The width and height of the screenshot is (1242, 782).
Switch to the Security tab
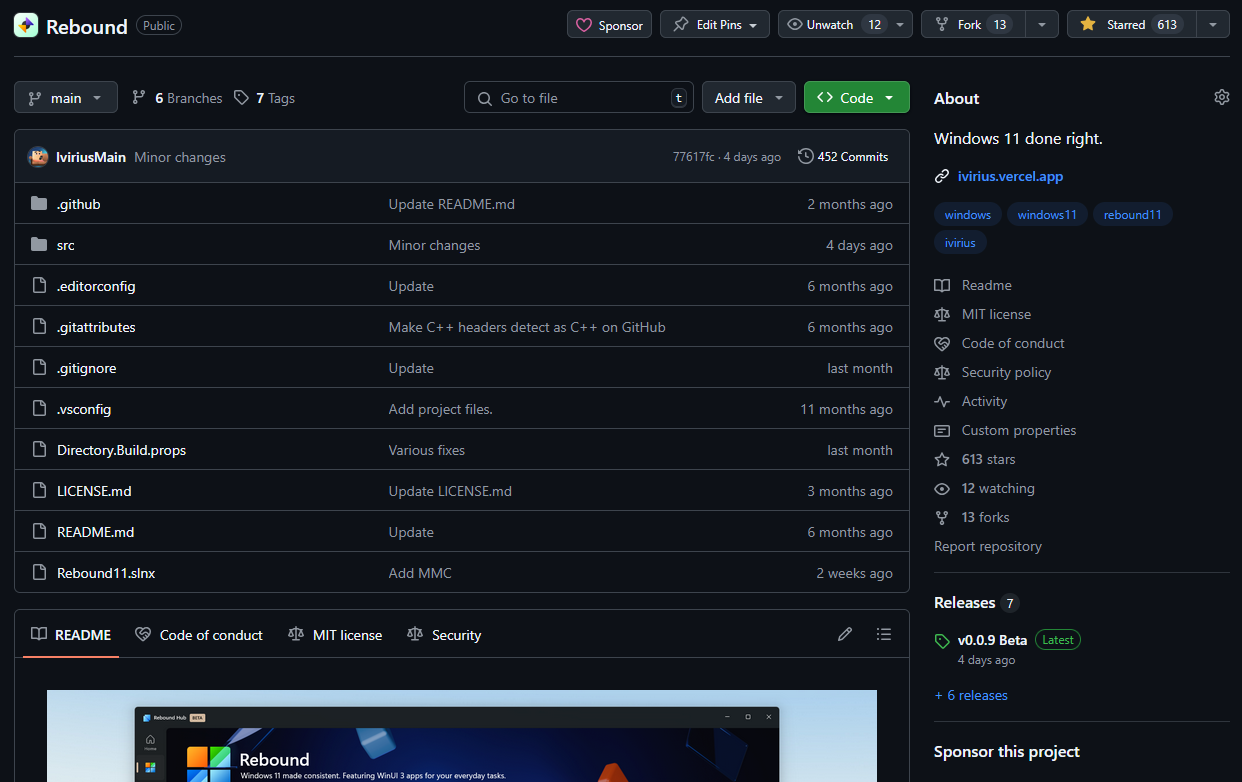(444, 634)
